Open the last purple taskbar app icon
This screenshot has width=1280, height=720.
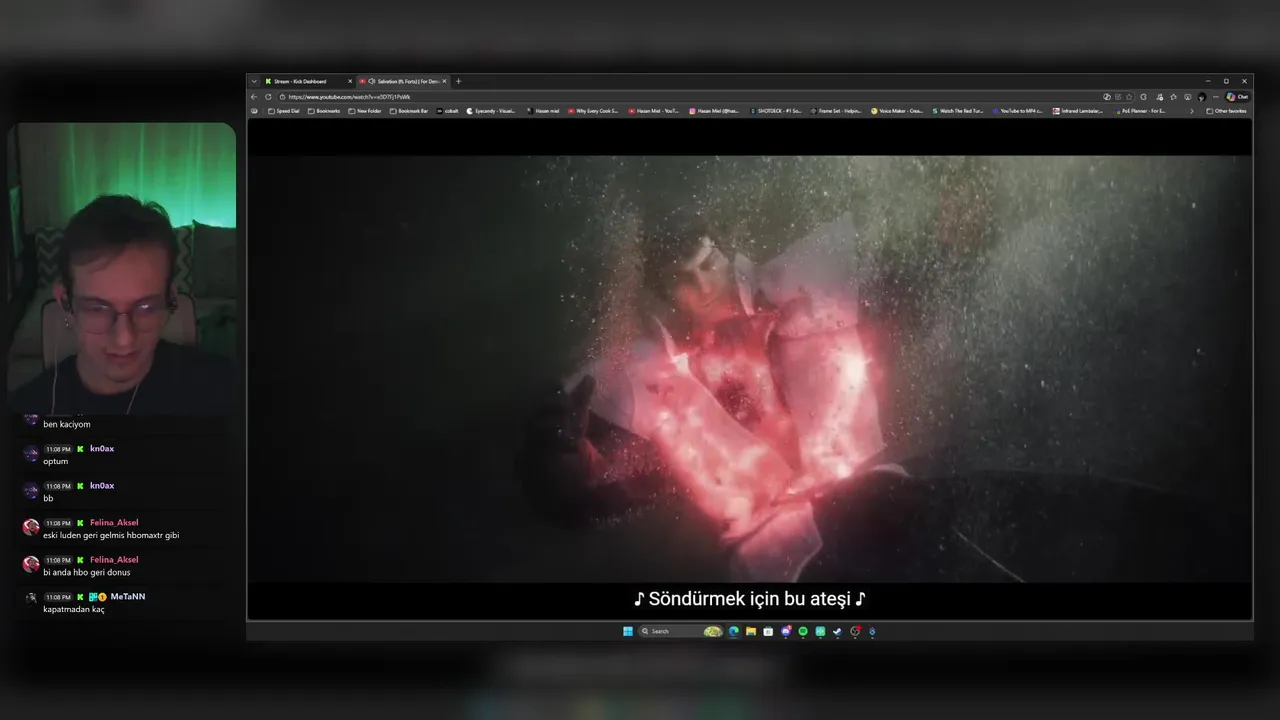(x=872, y=631)
